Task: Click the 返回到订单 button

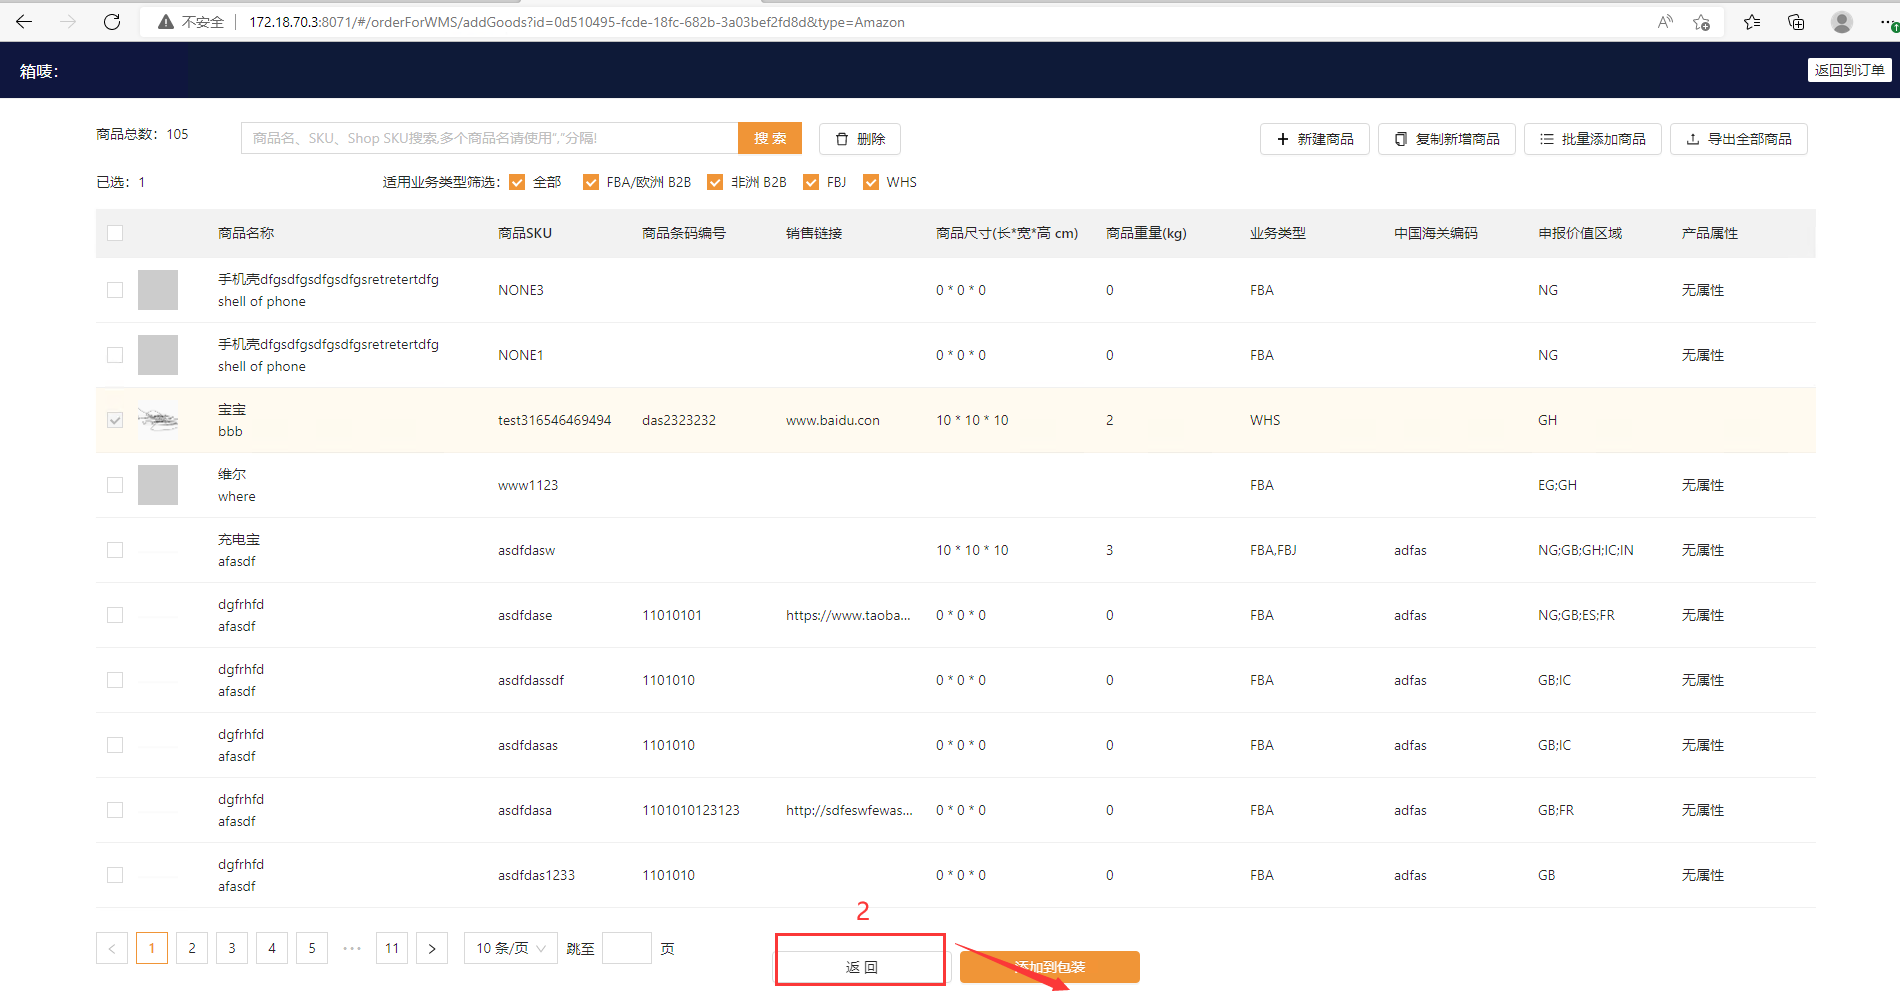Action: pos(1849,70)
